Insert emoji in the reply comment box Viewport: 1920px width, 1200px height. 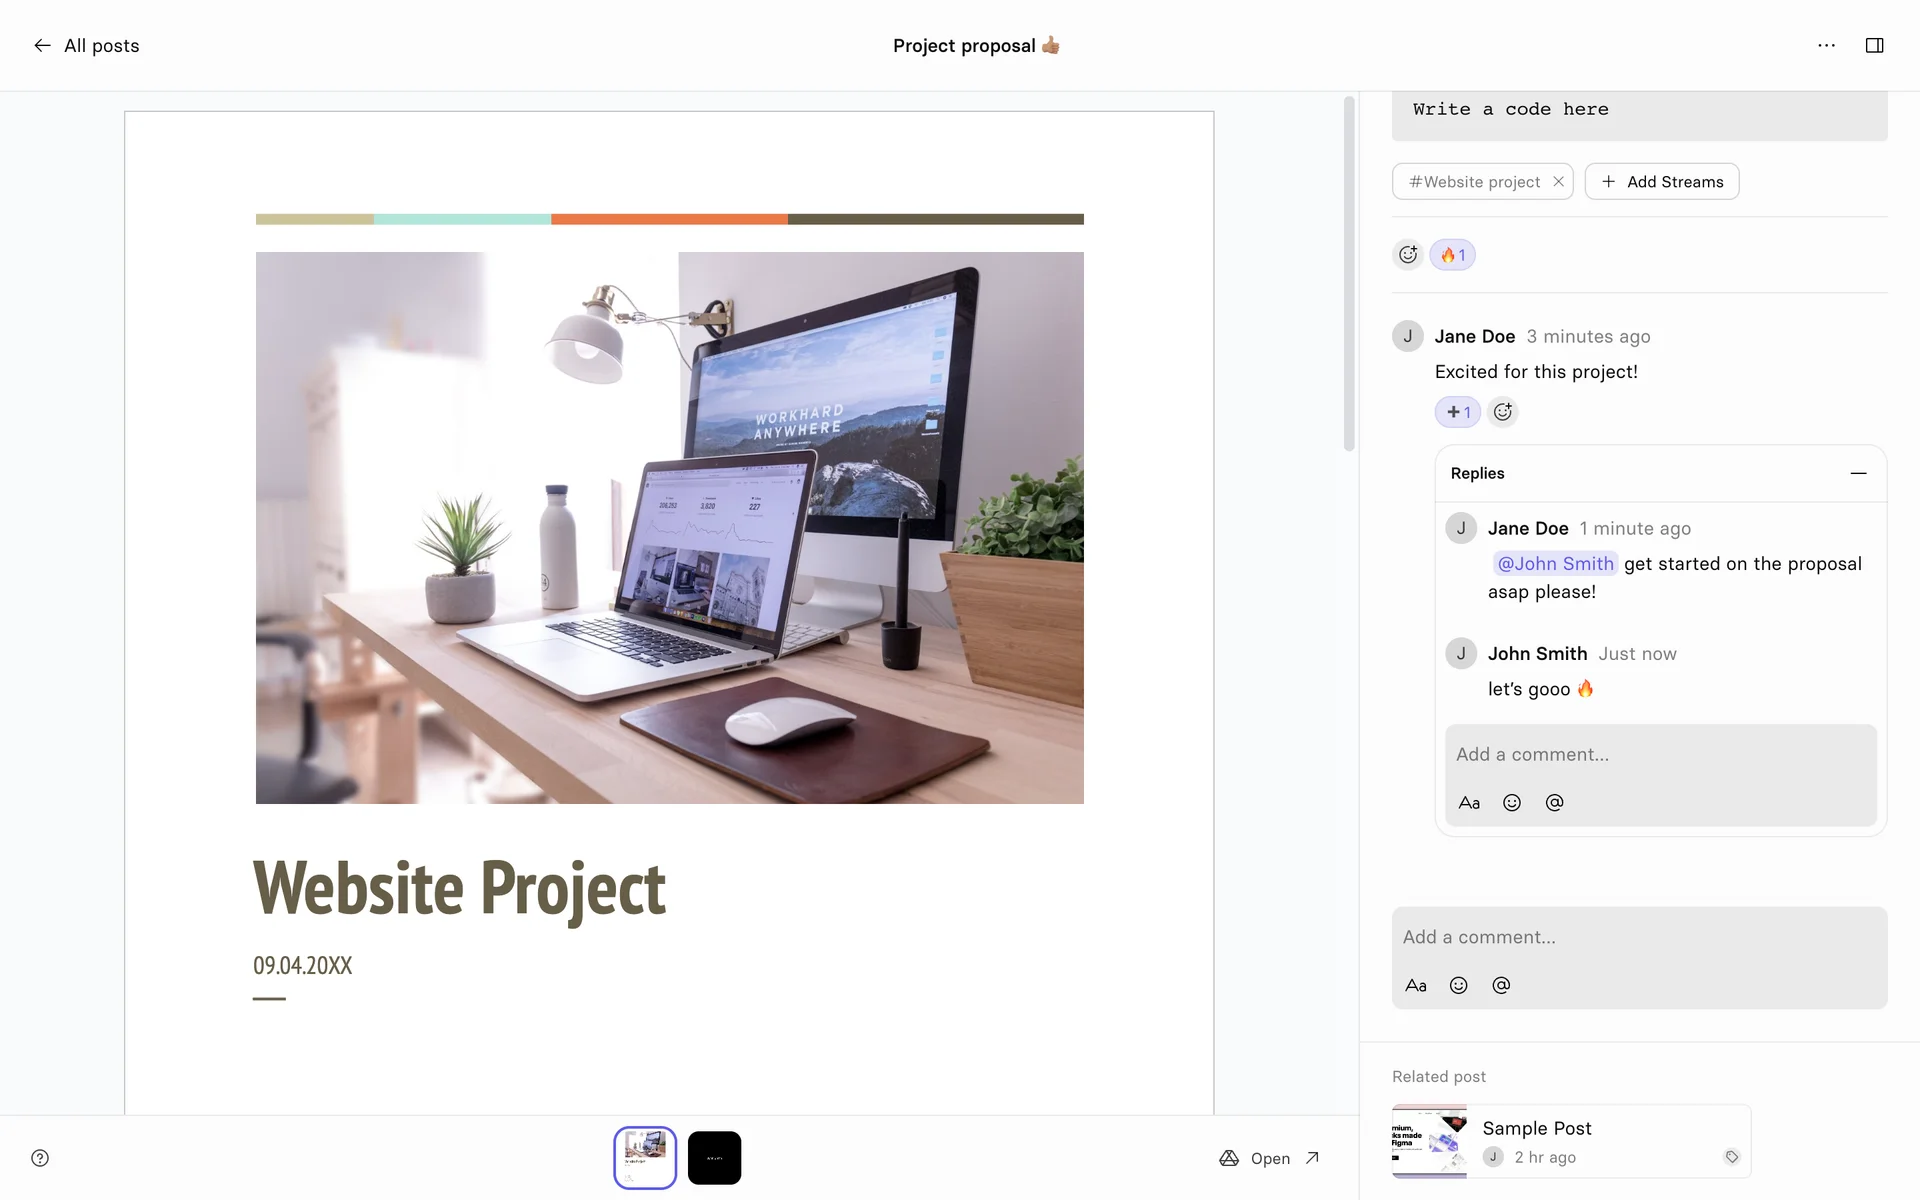(1512, 803)
